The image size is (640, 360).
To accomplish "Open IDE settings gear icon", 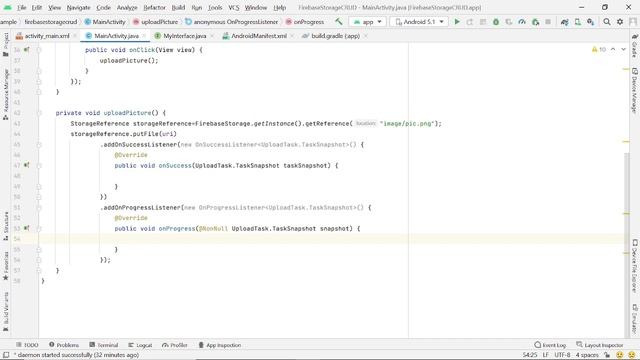I will point(620,22).
